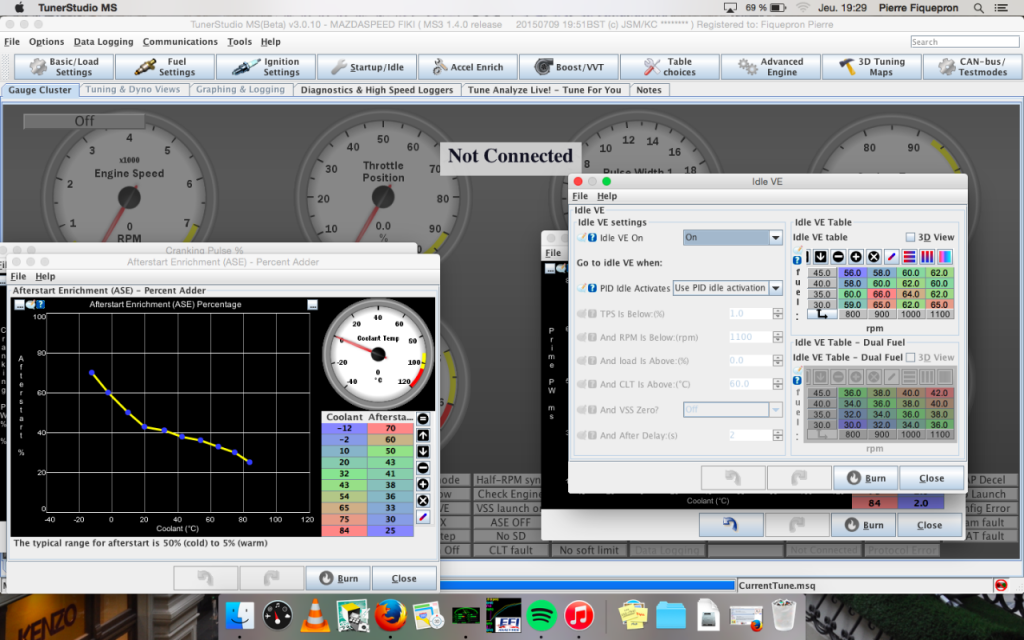Select afterstart value 70 cell in ASE table
Screen dimensions: 1024x640
tap(391, 428)
